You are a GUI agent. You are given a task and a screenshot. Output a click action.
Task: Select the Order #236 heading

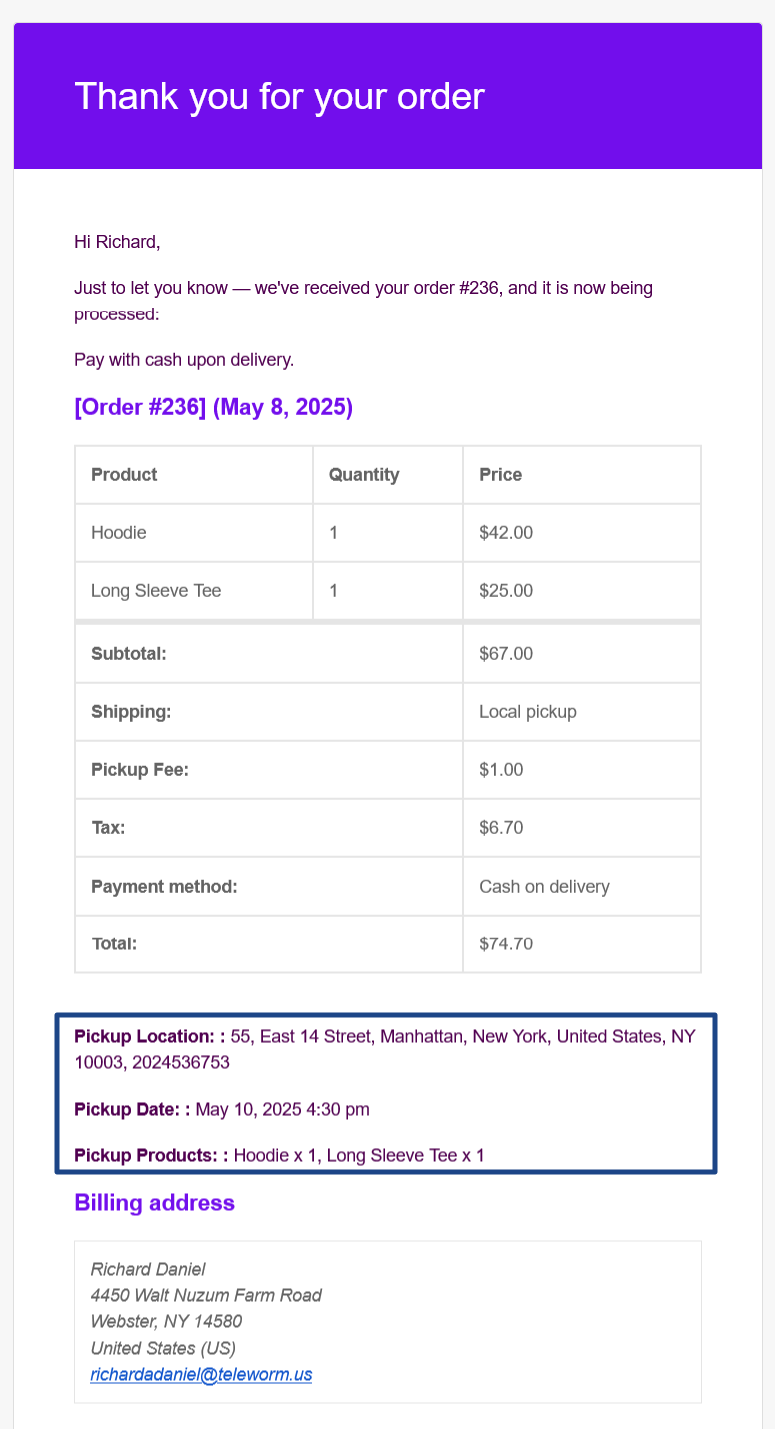coord(213,409)
